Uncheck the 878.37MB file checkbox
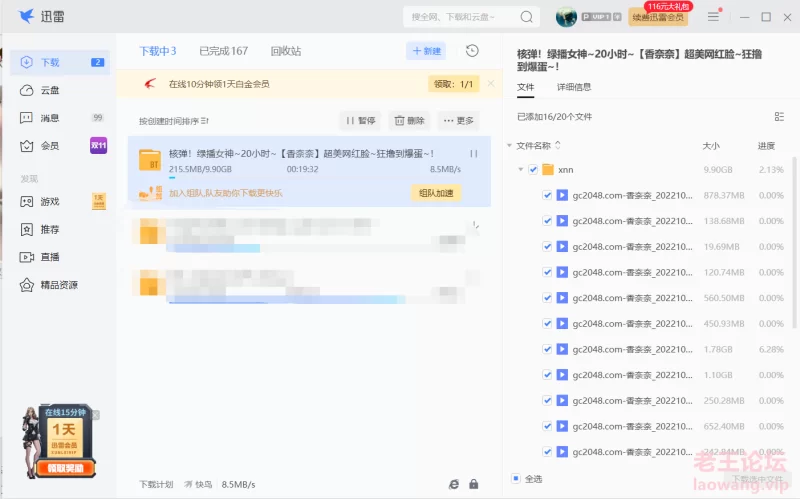 tap(547, 195)
